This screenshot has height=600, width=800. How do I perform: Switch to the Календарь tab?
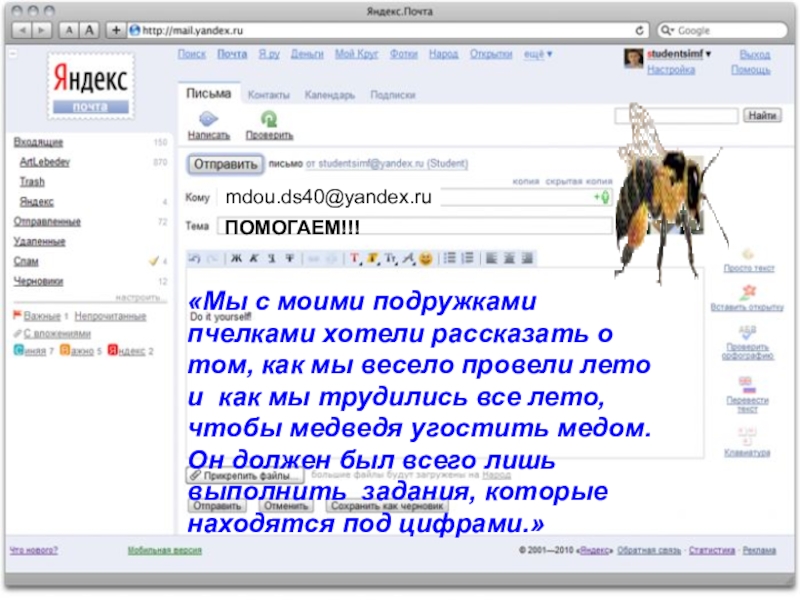[330, 95]
